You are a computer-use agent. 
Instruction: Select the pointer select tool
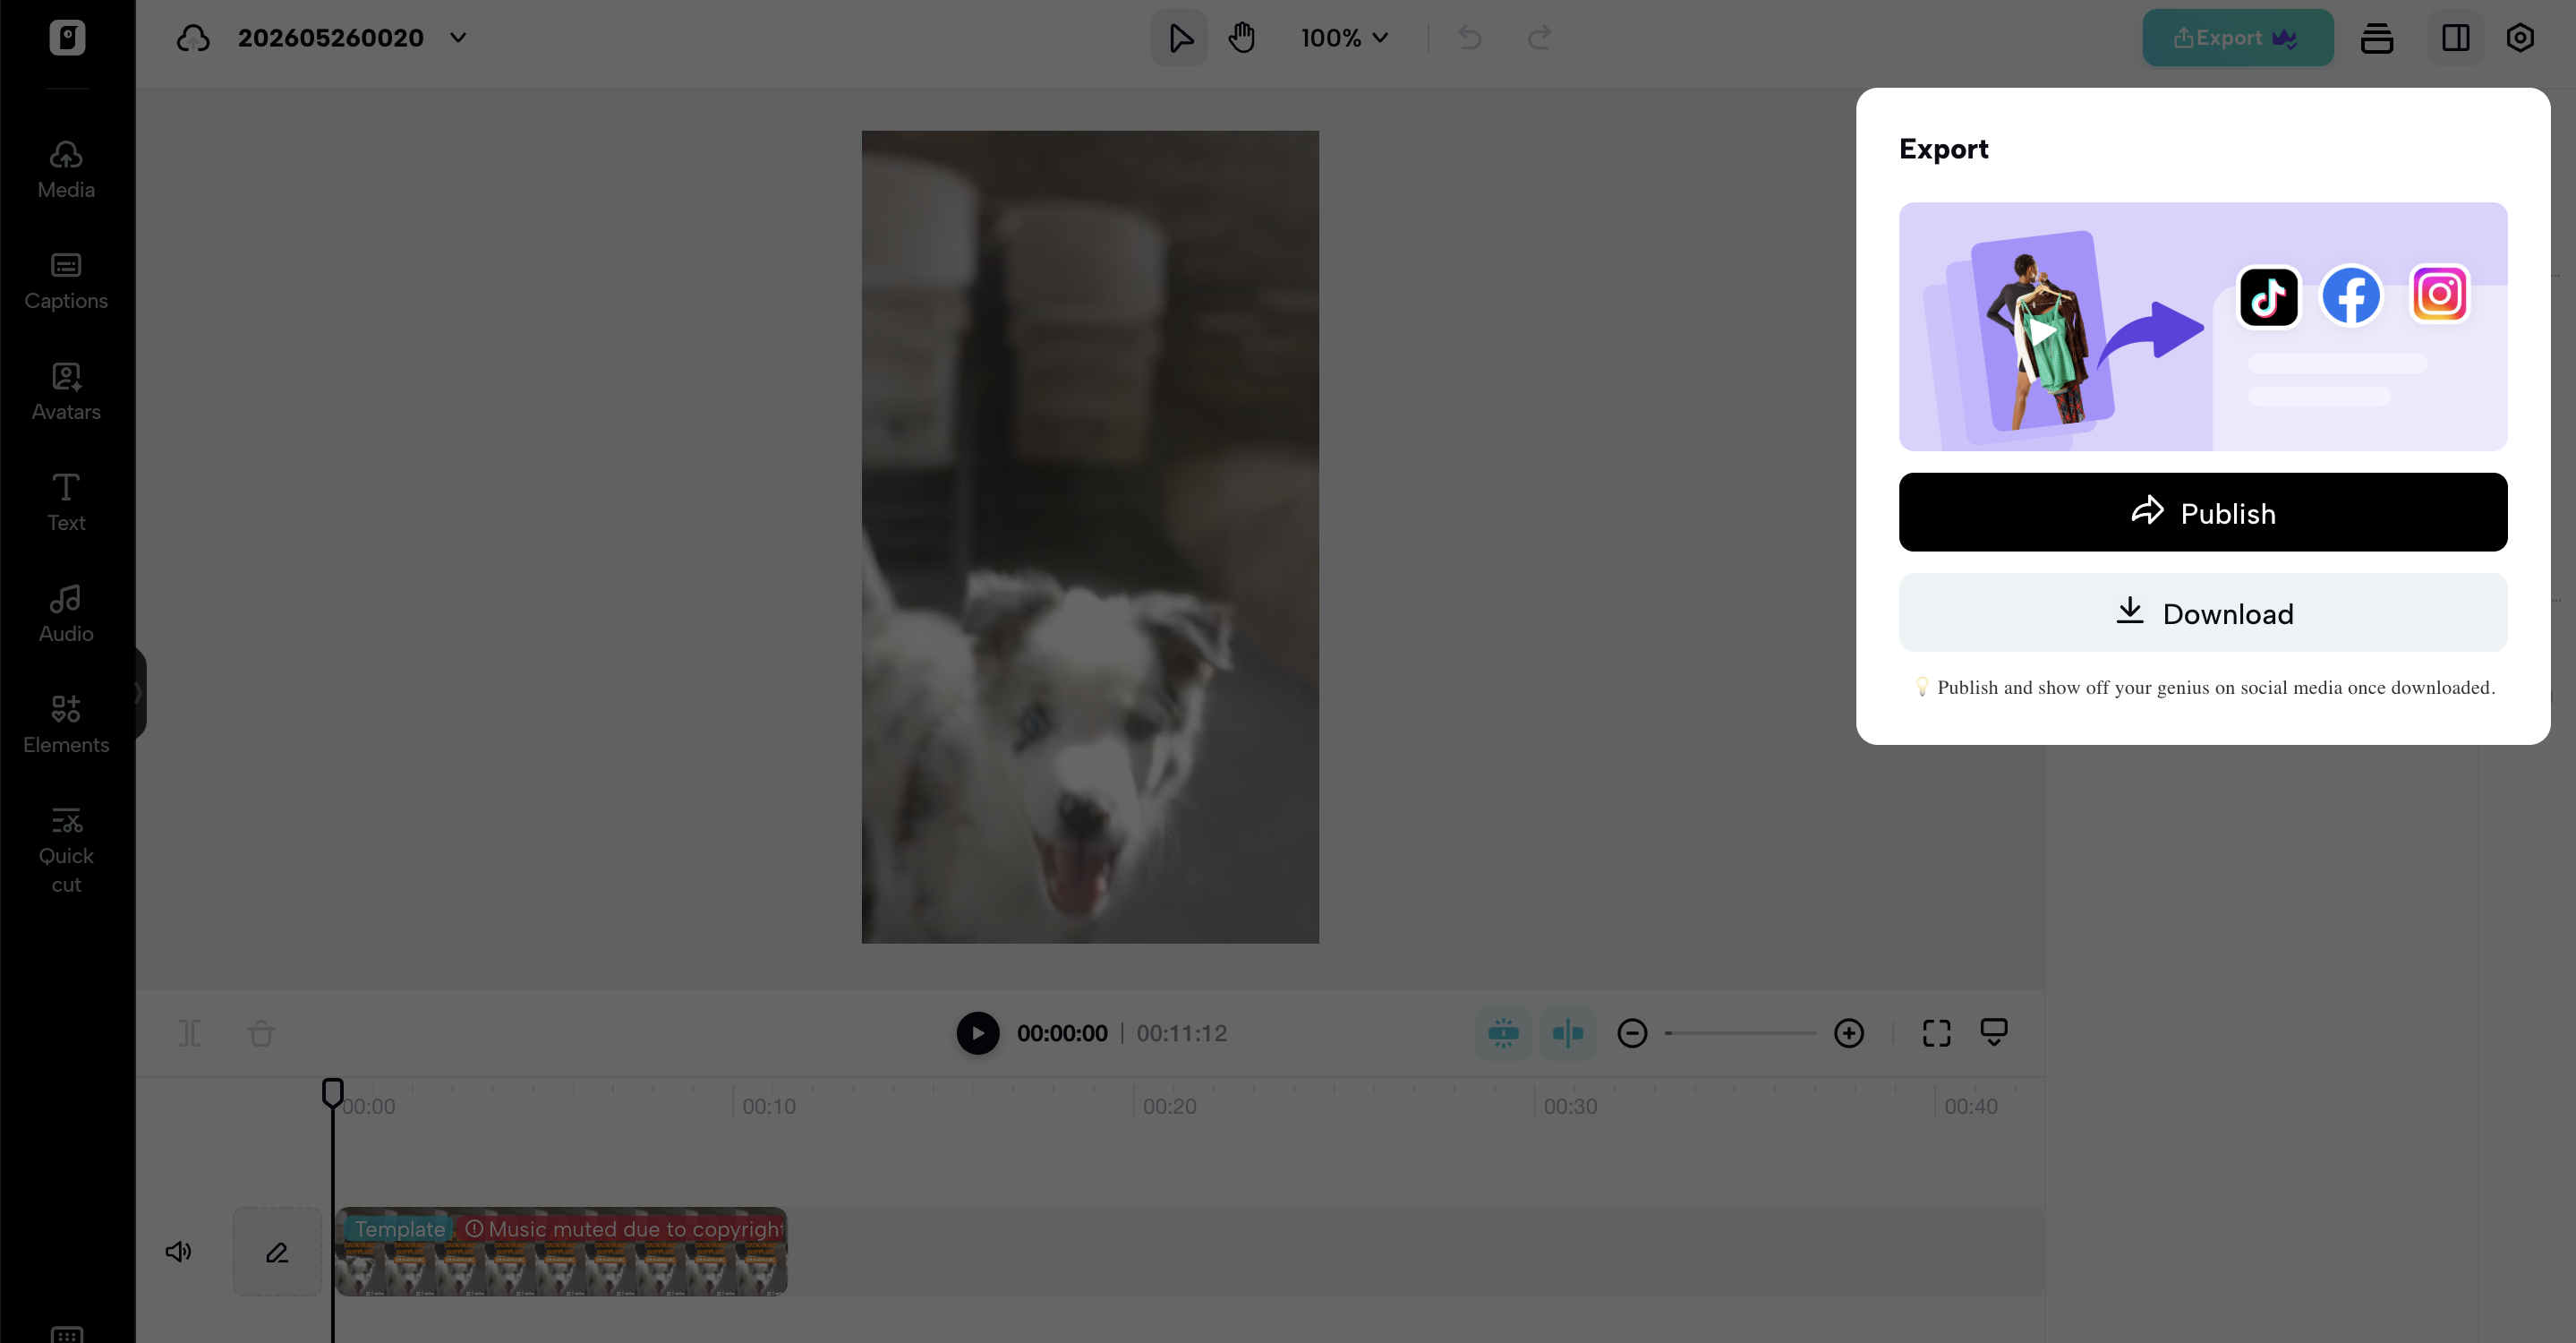pyautogui.click(x=1180, y=38)
